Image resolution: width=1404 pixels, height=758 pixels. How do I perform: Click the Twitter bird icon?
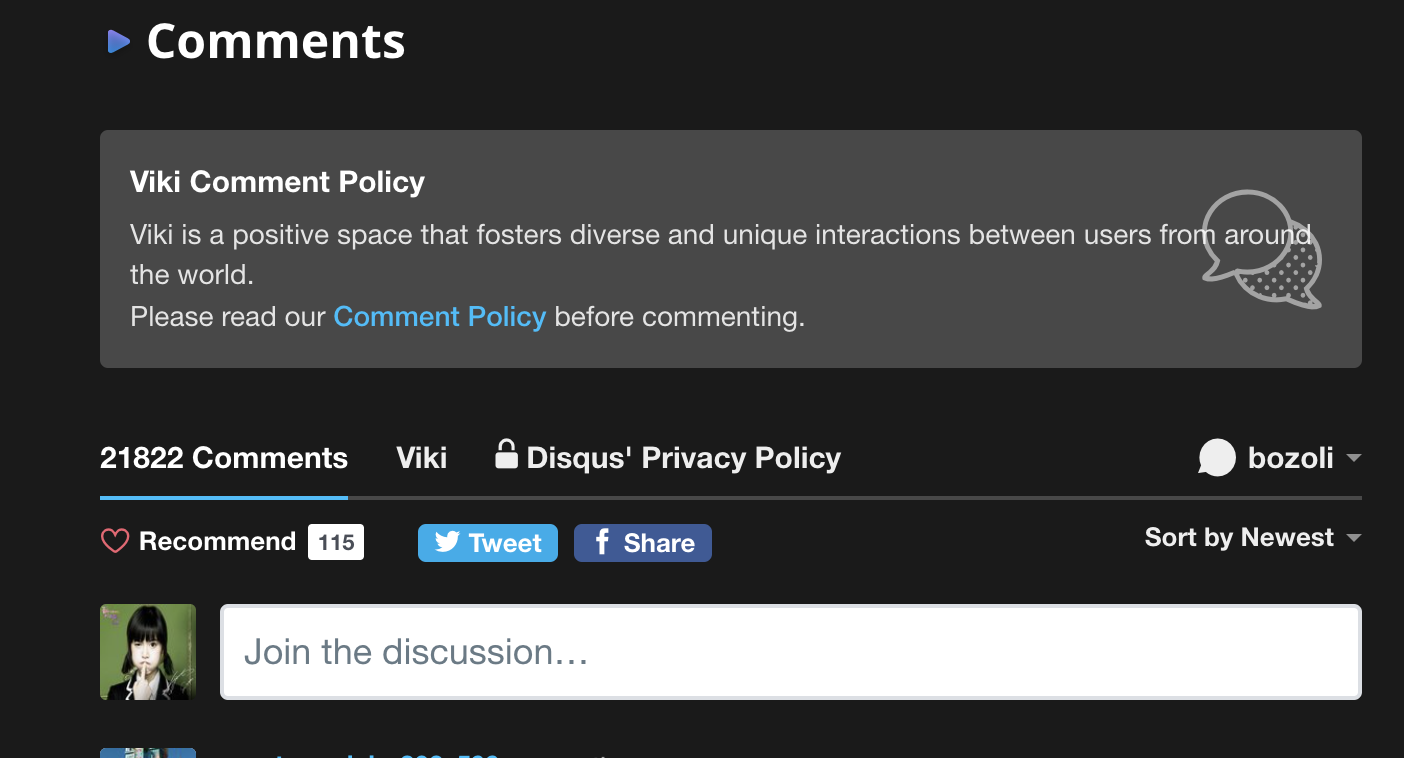point(447,542)
